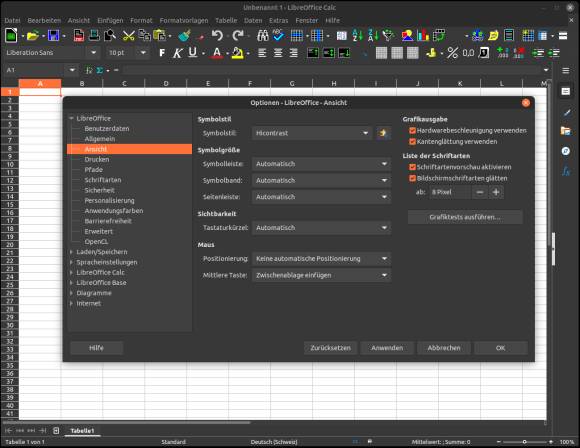
Task: Click the Hilfe button in the dialog
Action: pos(96,348)
